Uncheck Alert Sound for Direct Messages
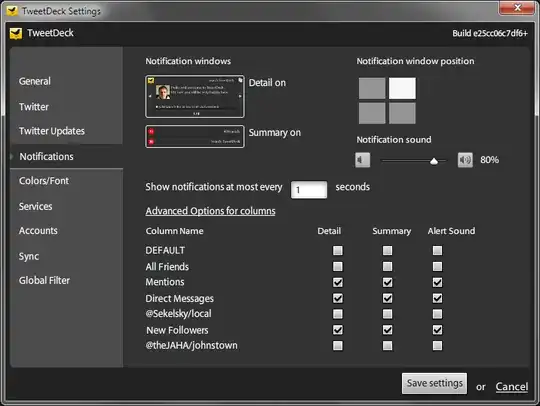 click(437, 298)
